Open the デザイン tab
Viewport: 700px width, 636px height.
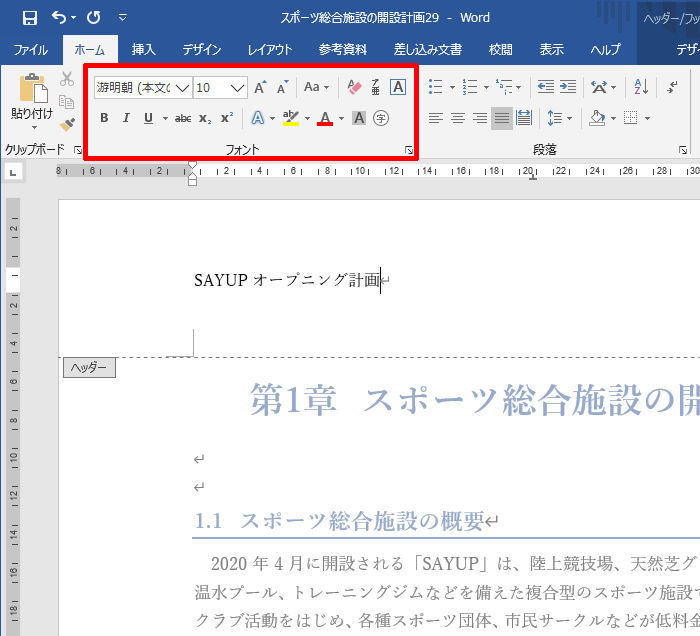coord(201,50)
